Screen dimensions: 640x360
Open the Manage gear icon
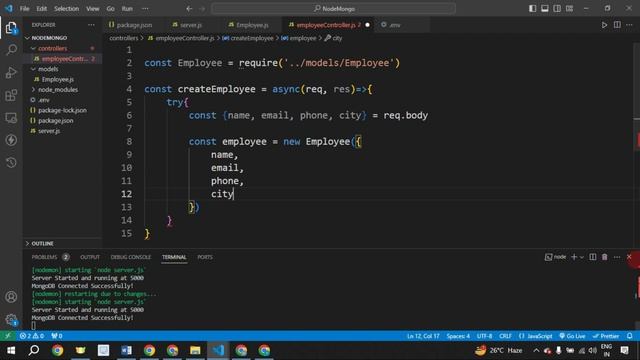[x=11, y=320]
